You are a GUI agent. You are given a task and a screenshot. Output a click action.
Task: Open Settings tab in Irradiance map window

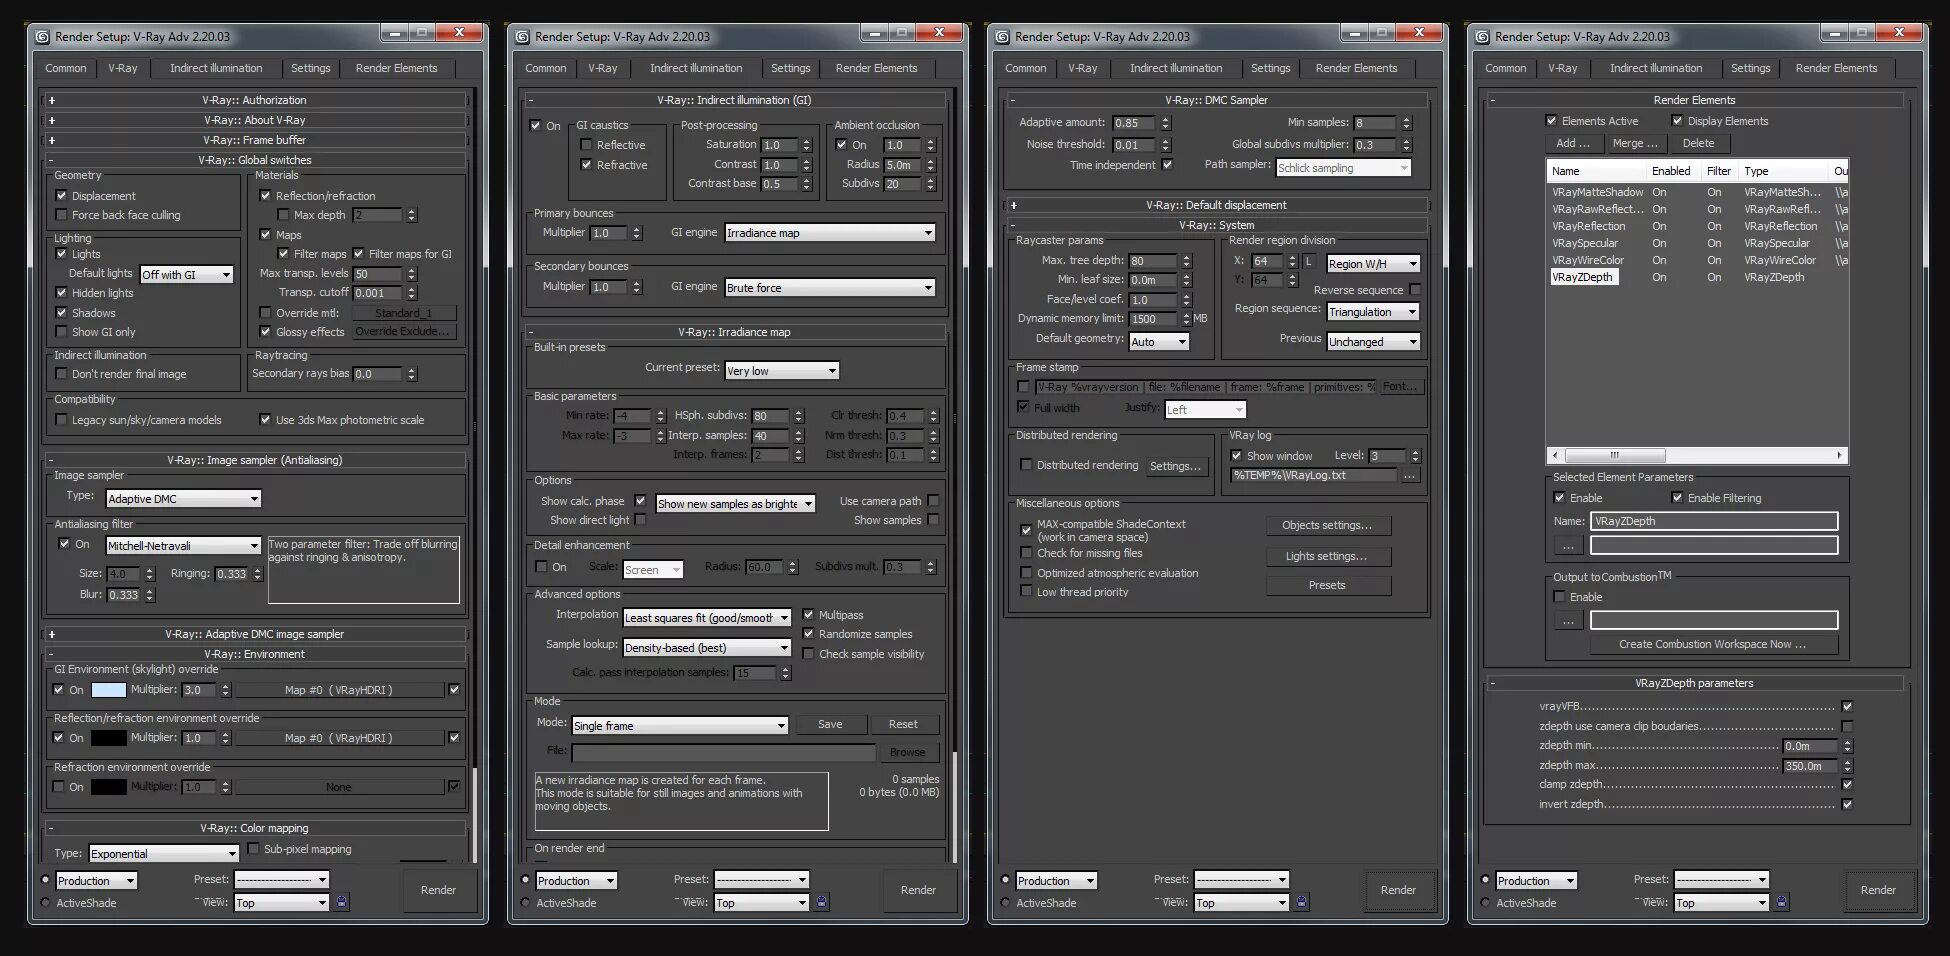tap(791, 68)
